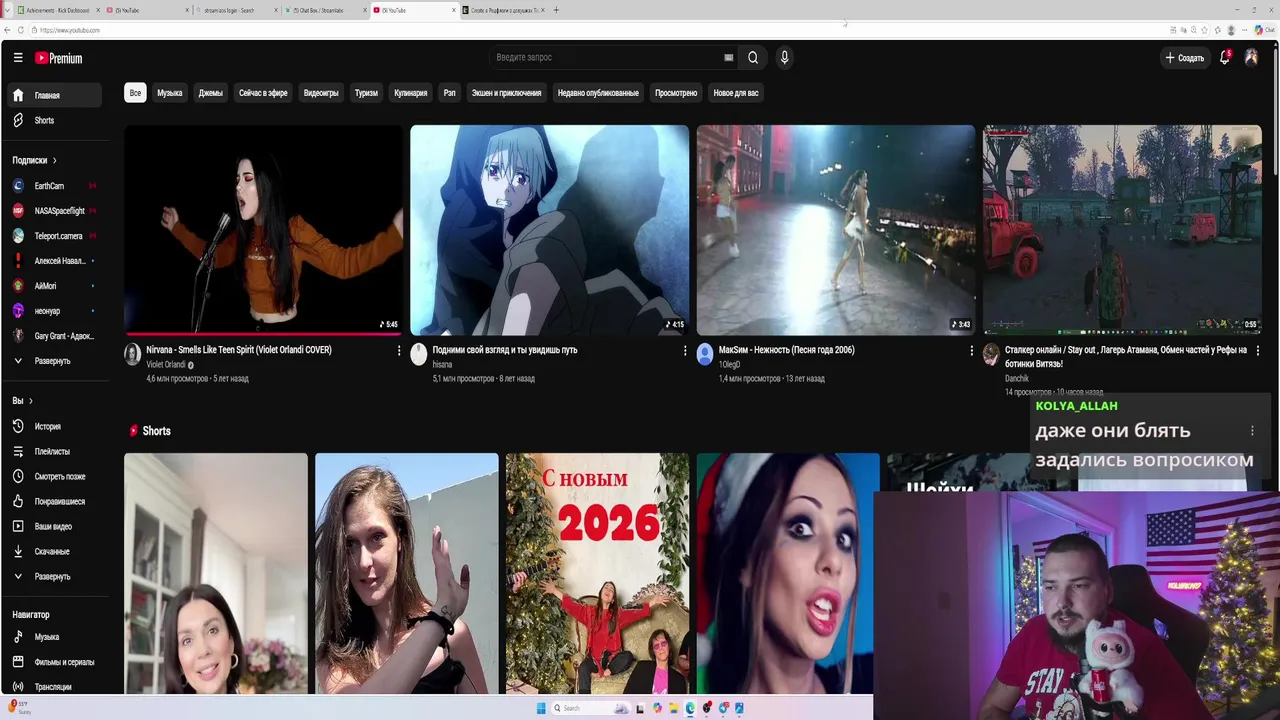This screenshot has height=720, width=1280.
Task: Open options menu for МакSим Нежность video
Action: coord(971,351)
